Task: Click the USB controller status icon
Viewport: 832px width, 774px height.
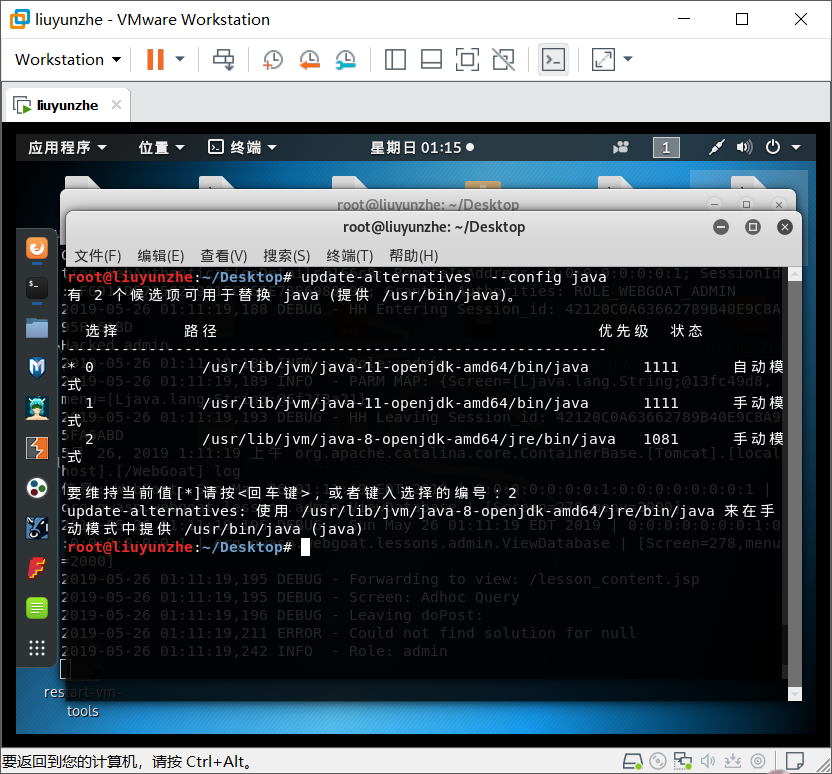Action: 733,762
